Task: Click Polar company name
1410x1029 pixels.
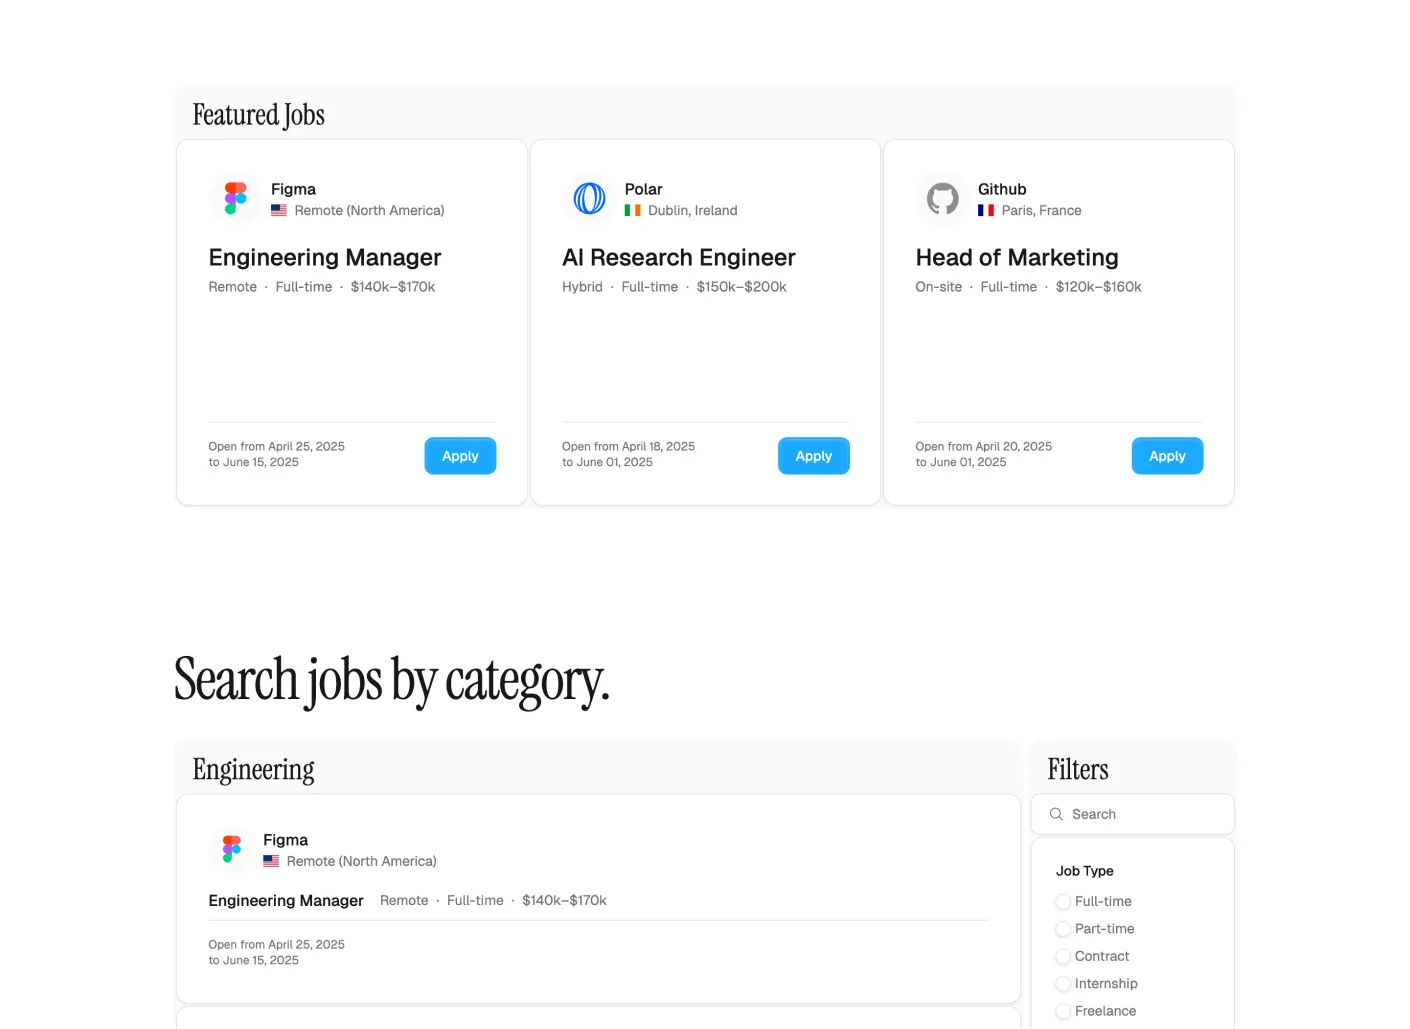Action: click(644, 189)
